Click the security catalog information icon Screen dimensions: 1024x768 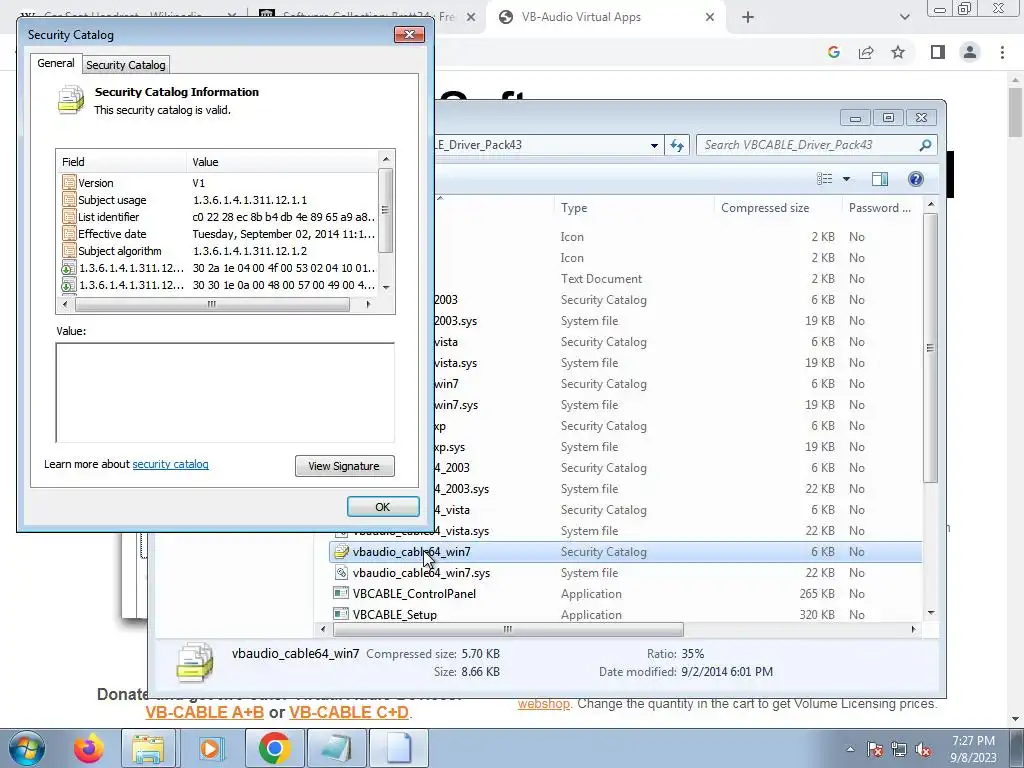pyautogui.click(x=71, y=100)
